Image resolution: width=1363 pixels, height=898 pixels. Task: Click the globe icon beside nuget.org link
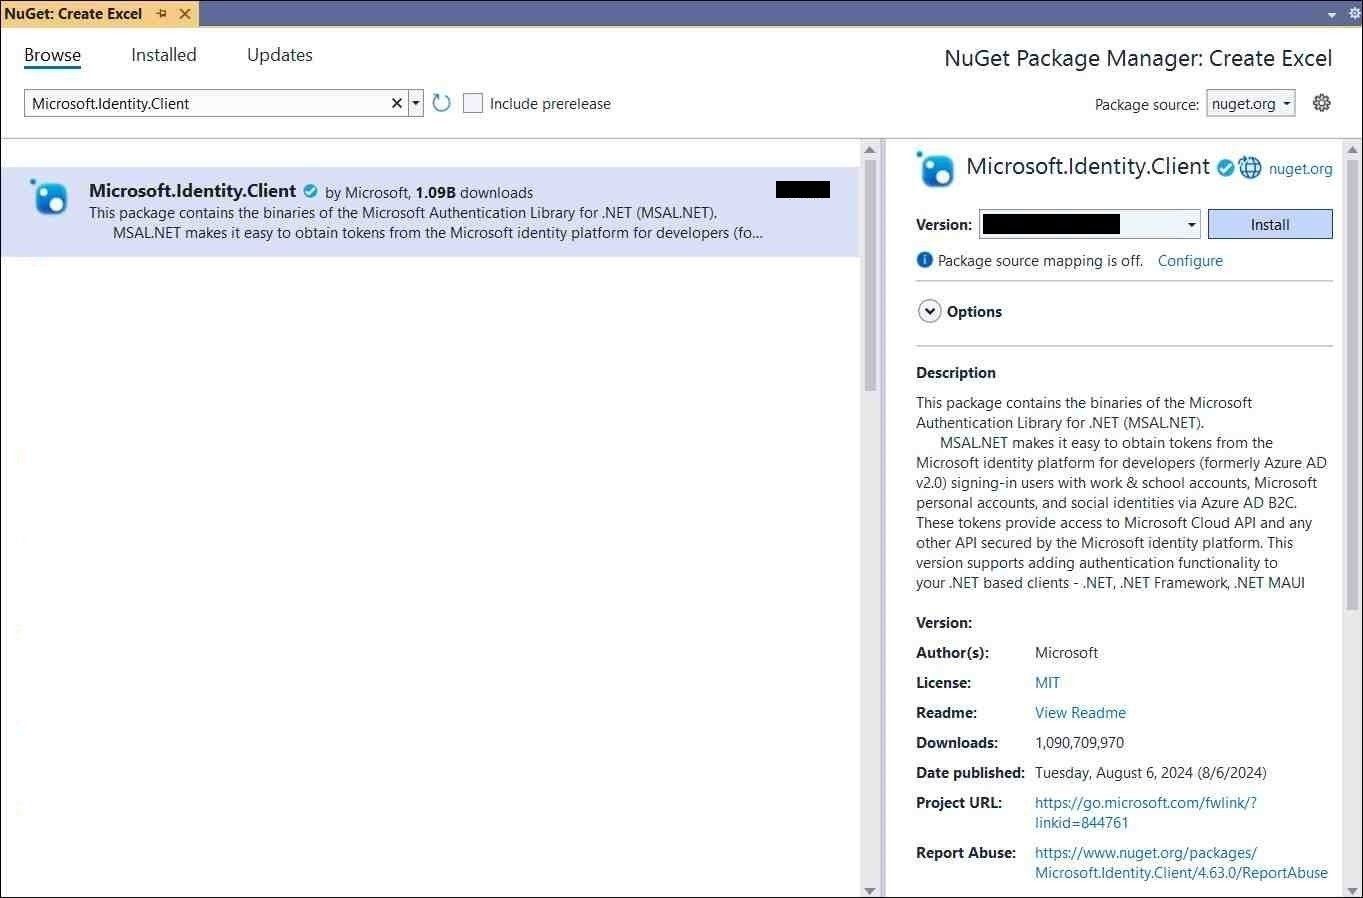[1250, 168]
